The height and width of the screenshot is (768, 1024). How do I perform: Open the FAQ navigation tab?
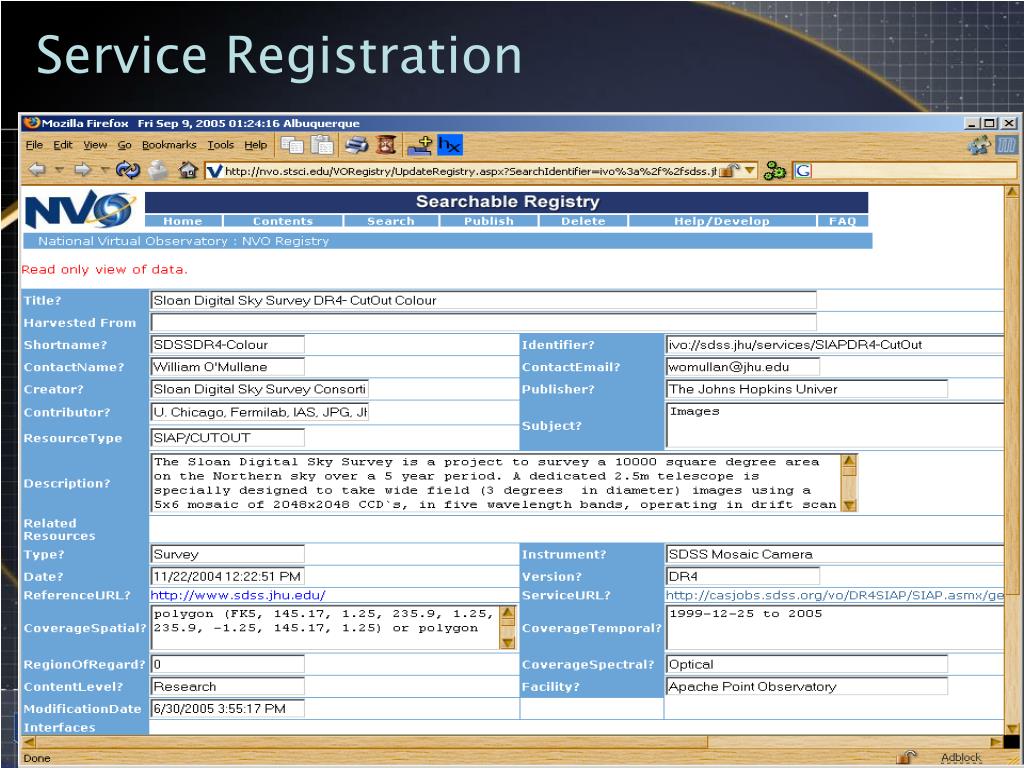pos(842,221)
